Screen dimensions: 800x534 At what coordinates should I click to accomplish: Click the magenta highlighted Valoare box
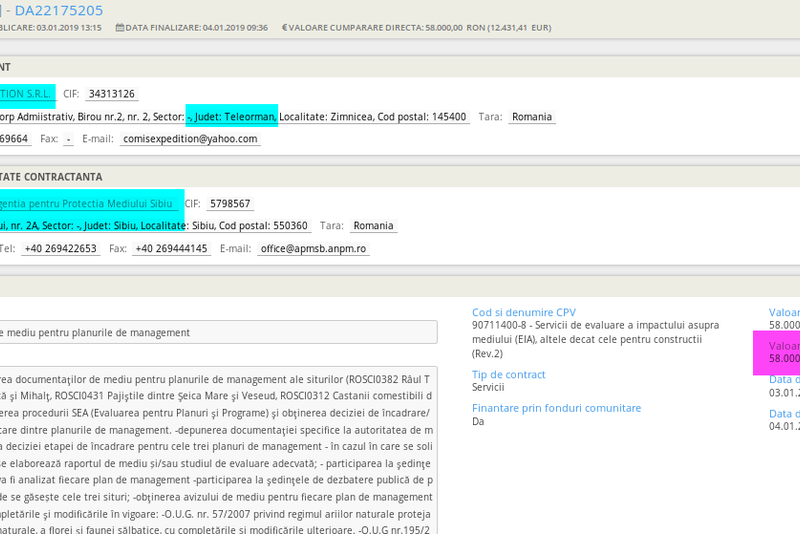point(777,352)
